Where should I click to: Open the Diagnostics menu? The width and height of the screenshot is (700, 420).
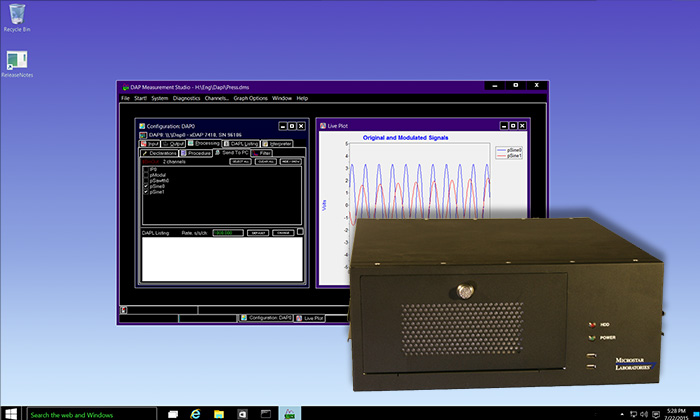[x=187, y=98]
